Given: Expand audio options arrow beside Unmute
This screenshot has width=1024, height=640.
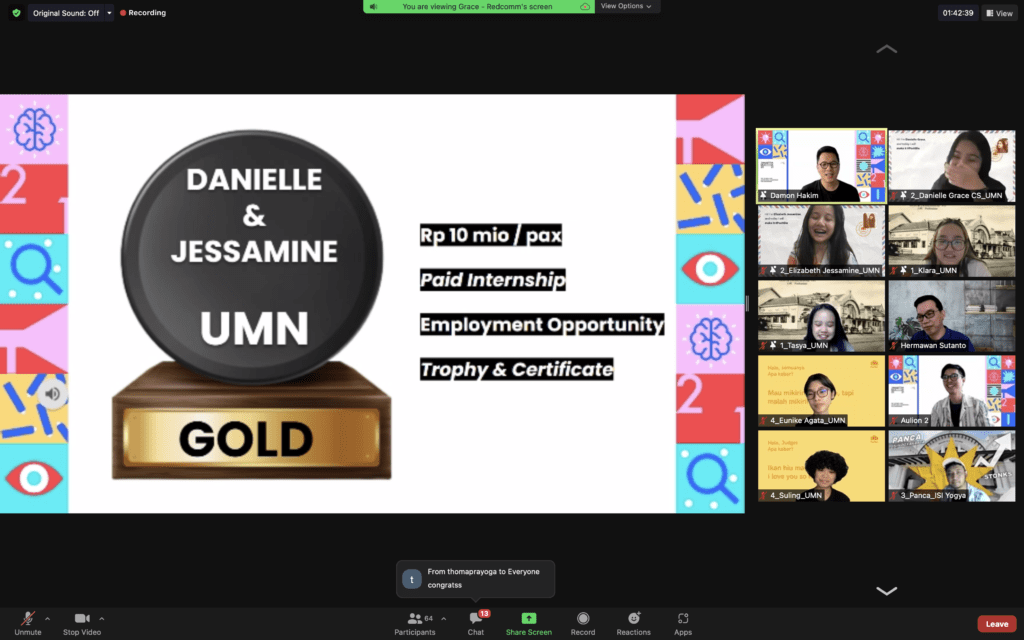Looking at the screenshot, I should tap(47, 618).
